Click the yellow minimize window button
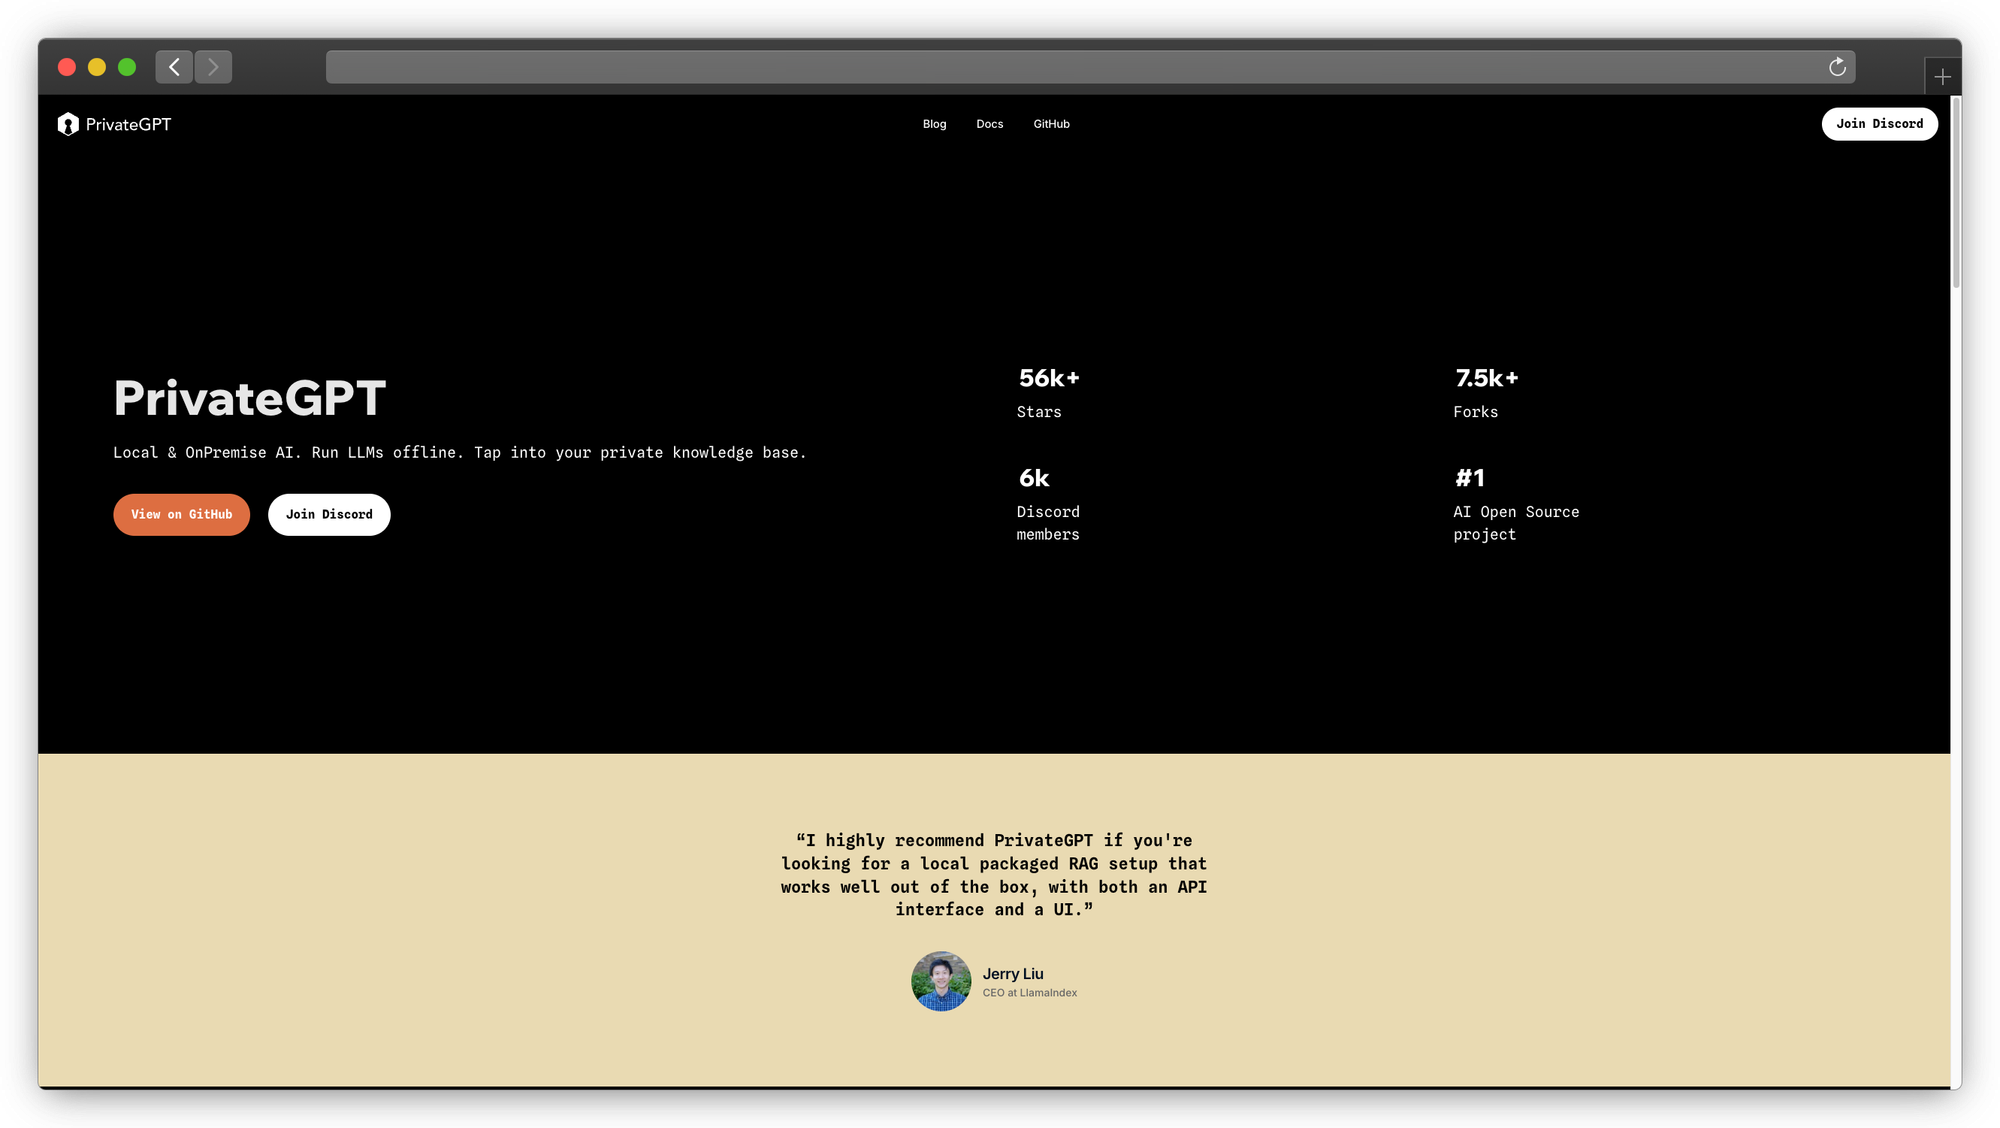Image resolution: width=2000 pixels, height=1128 pixels. tap(97, 67)
